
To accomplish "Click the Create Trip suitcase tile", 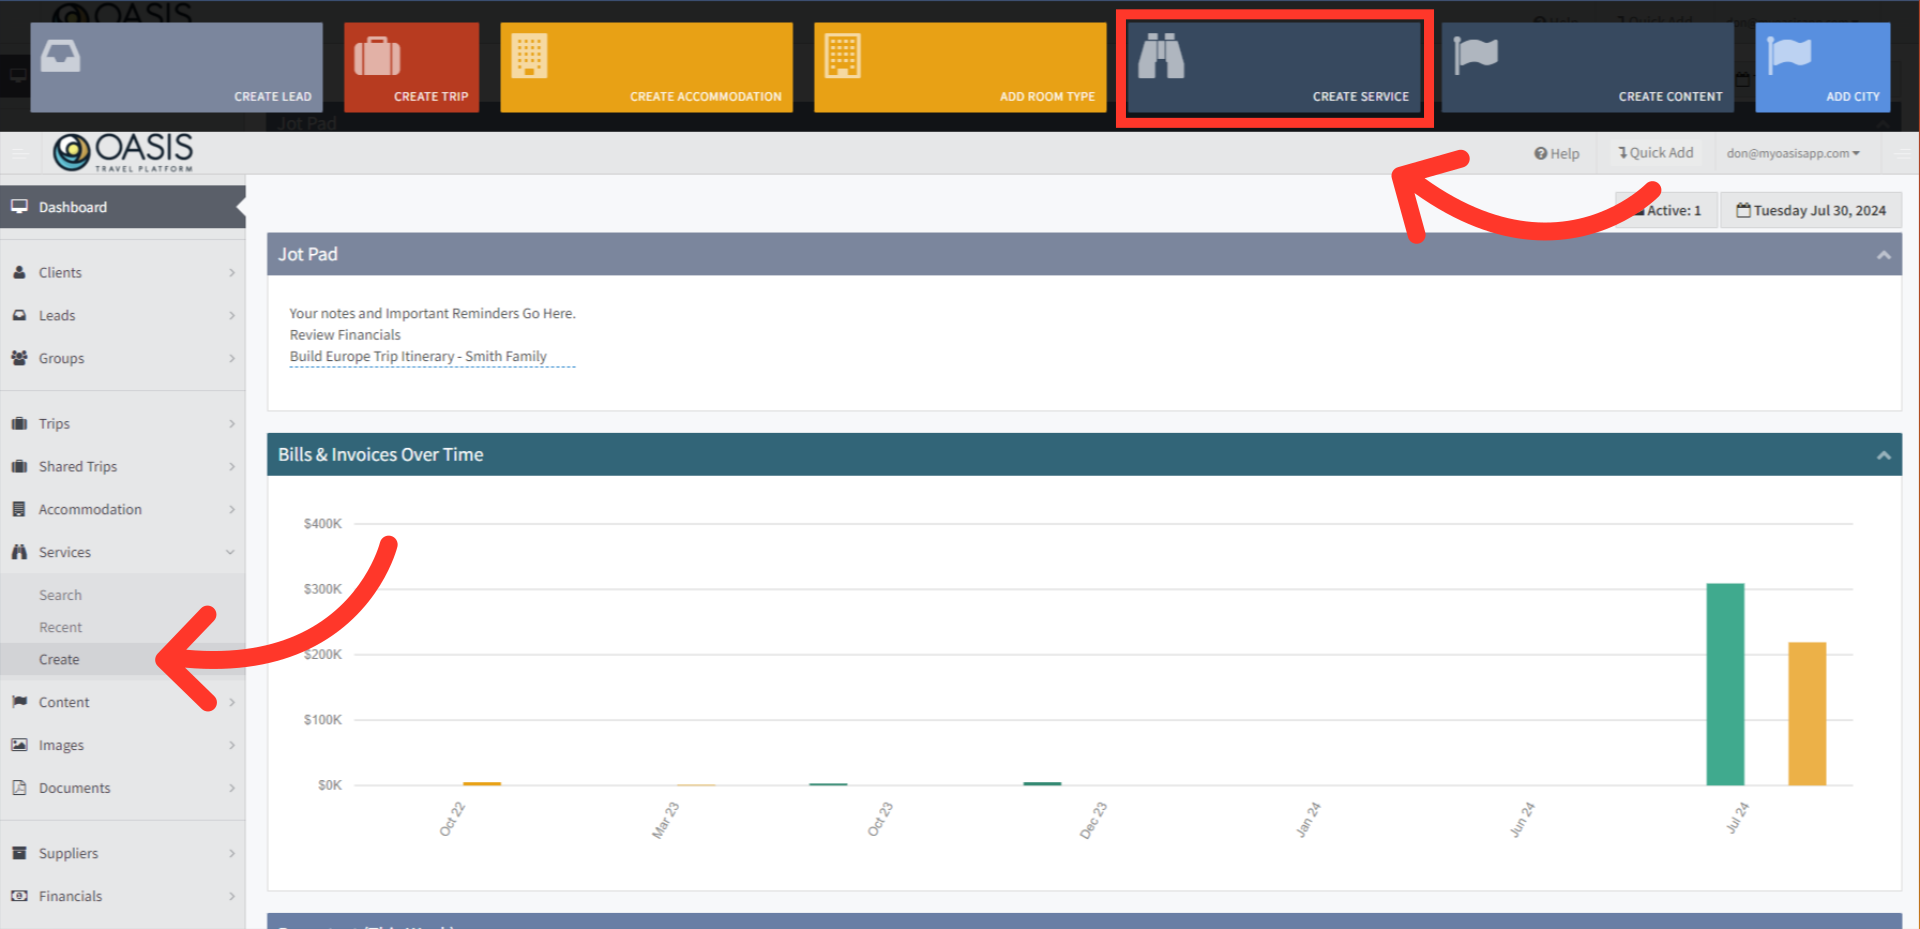I will tap(411, 67).
